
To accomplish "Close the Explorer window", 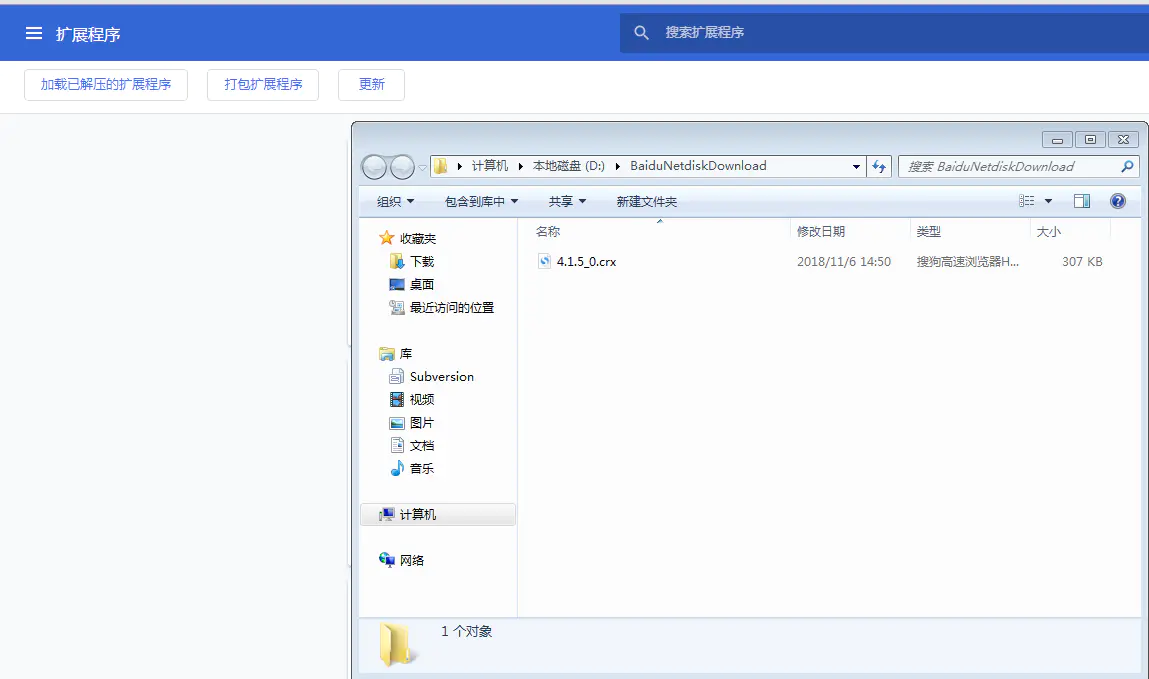I will (x=1123, y=139).
